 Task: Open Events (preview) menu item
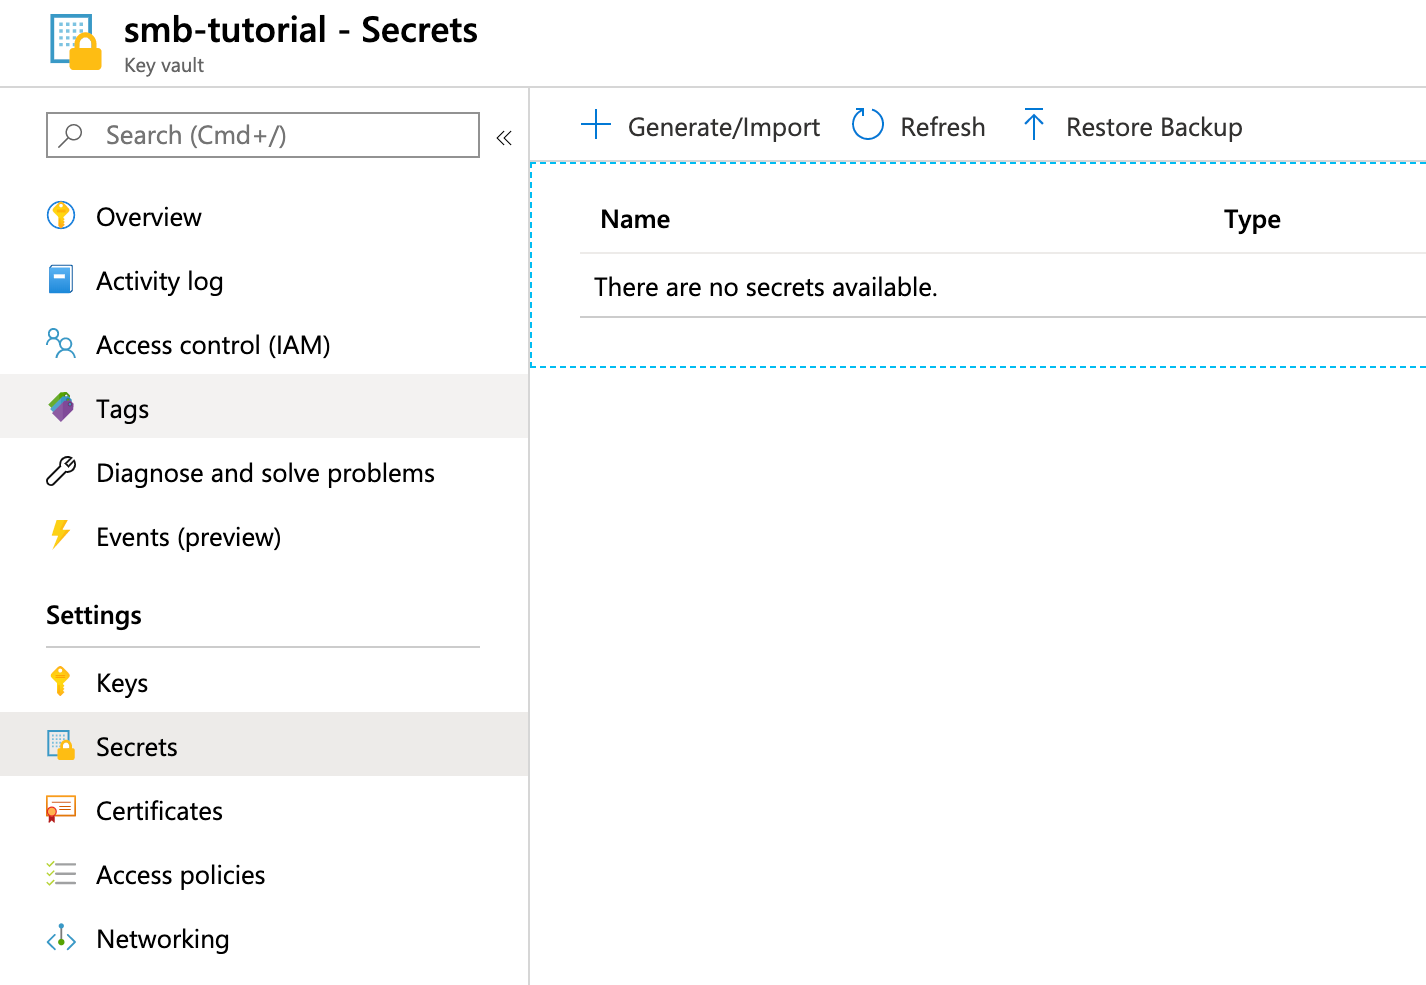264,537
